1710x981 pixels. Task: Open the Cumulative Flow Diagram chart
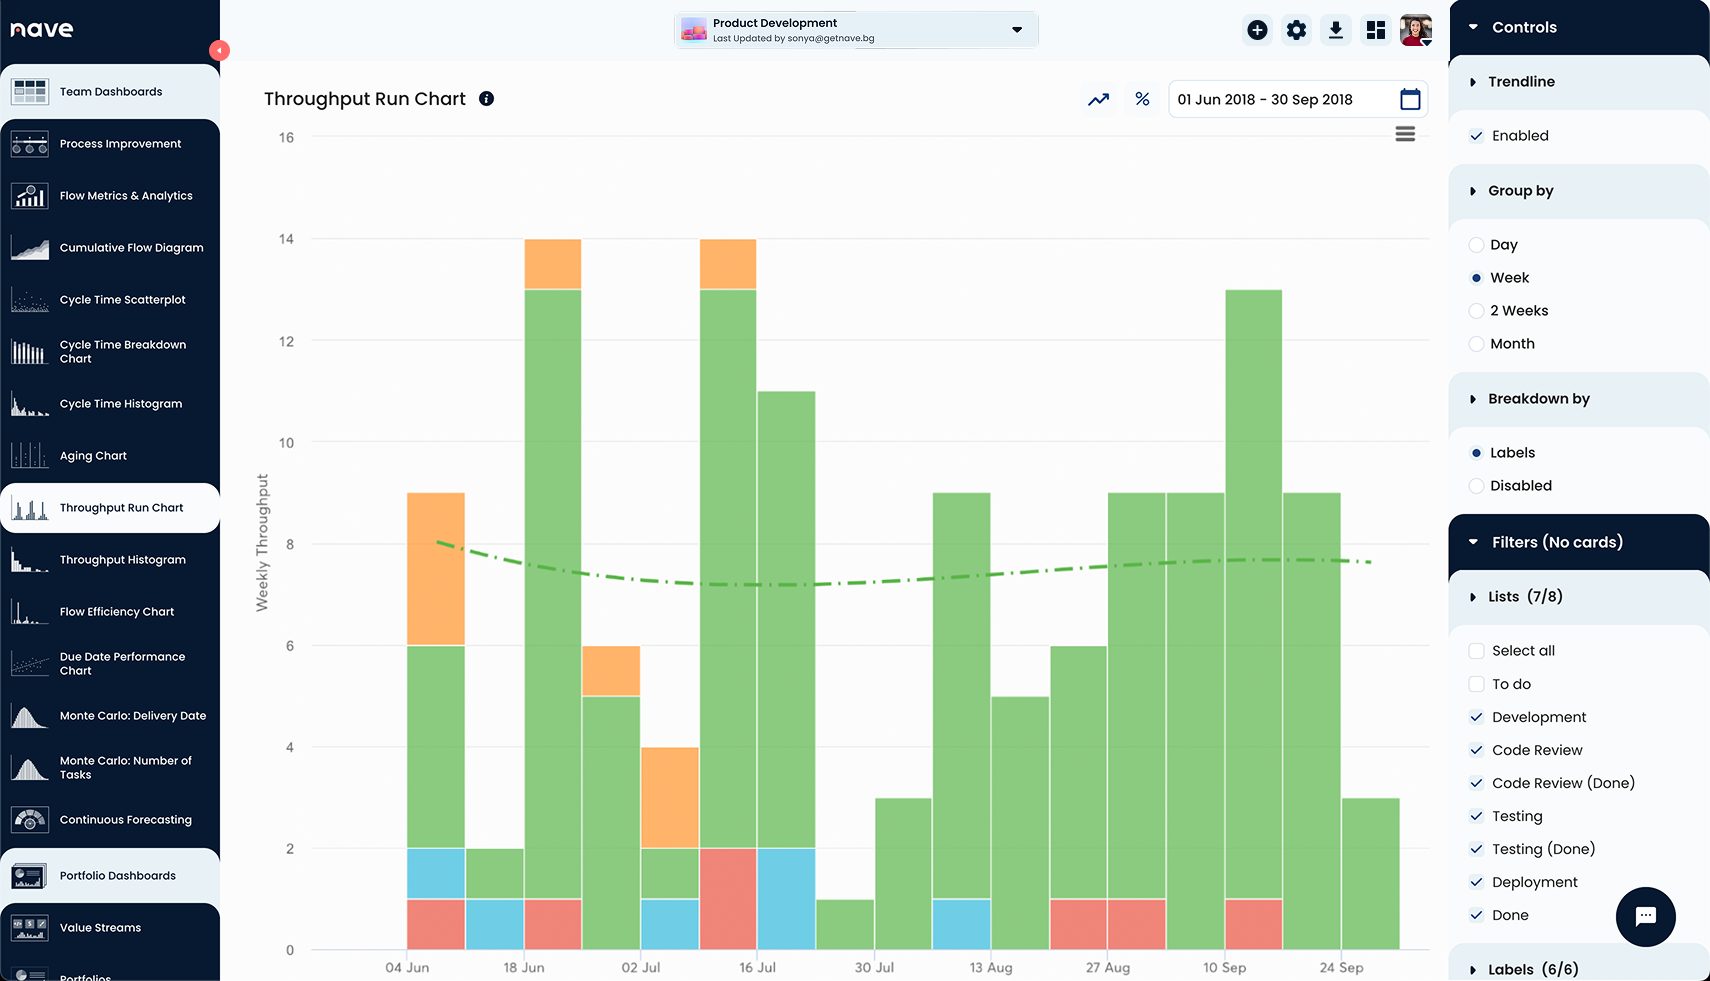coord(131,247)
